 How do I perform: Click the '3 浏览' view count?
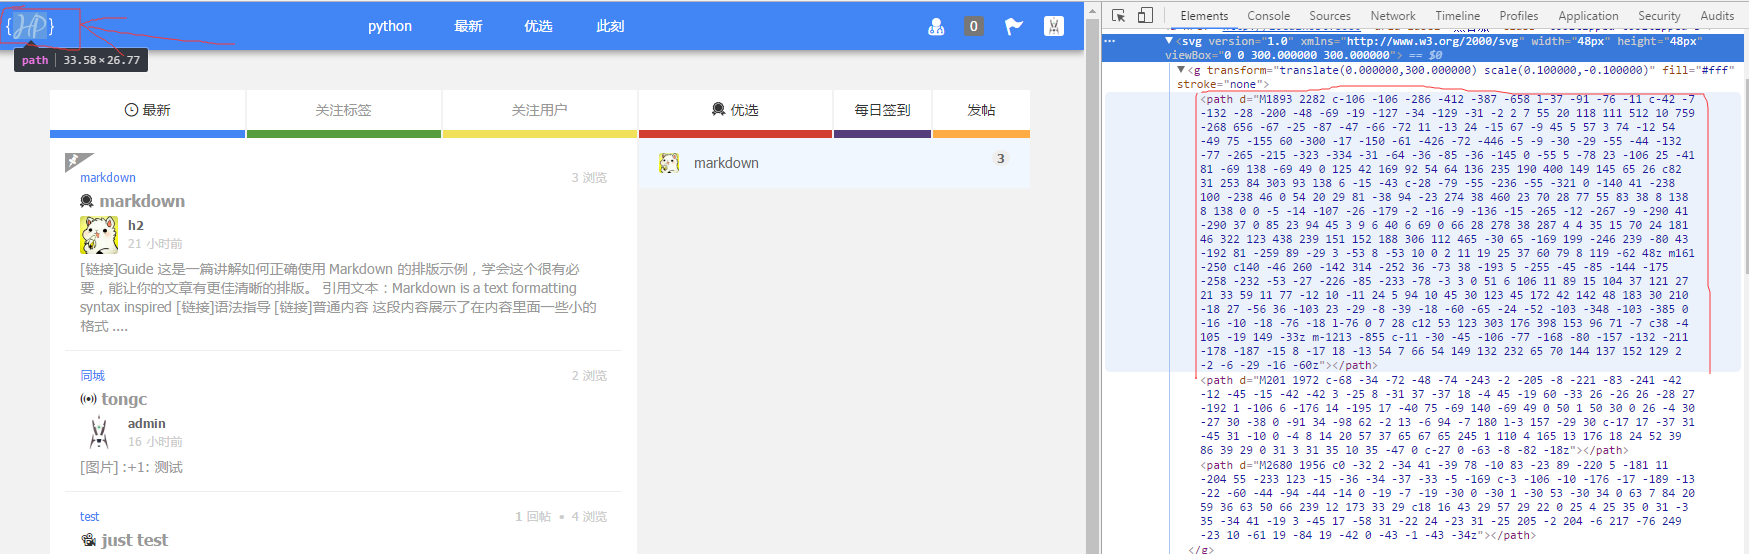tap(589, 178)
